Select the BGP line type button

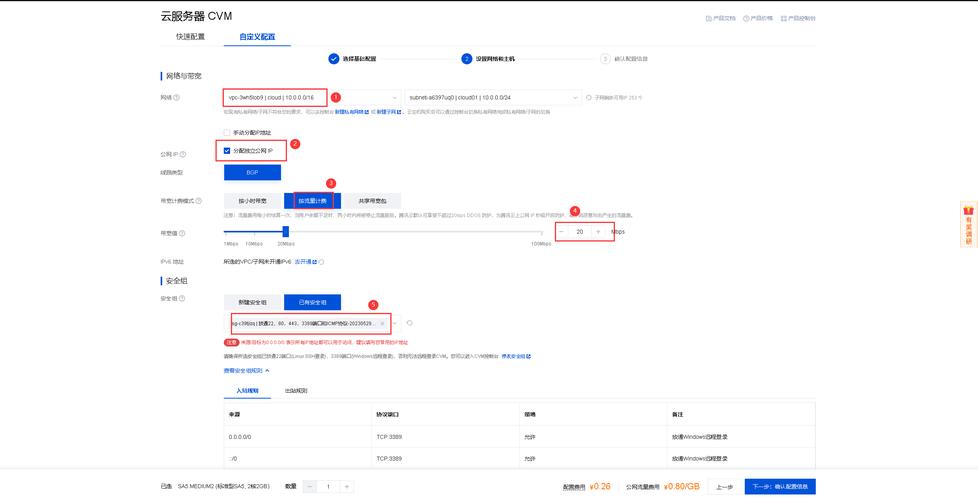(252, 172)
